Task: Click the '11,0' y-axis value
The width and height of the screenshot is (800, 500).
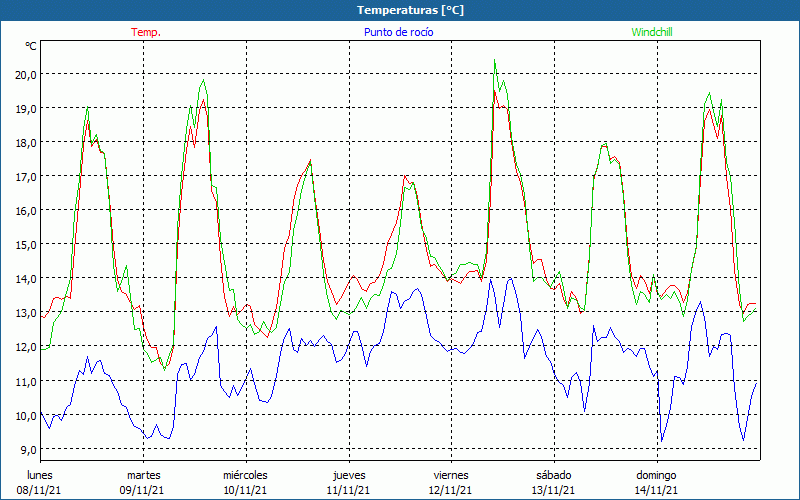Action: 27,381
